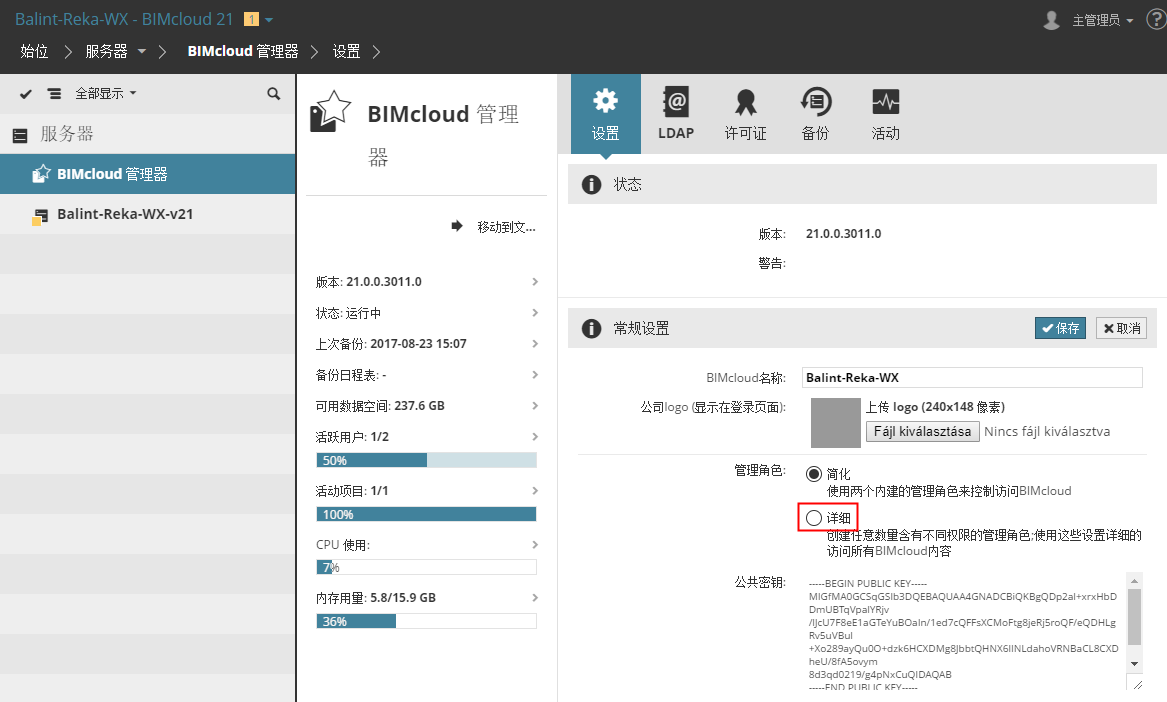
Task: Click the BIMcloud manager star icon
Action: (330, 112)
